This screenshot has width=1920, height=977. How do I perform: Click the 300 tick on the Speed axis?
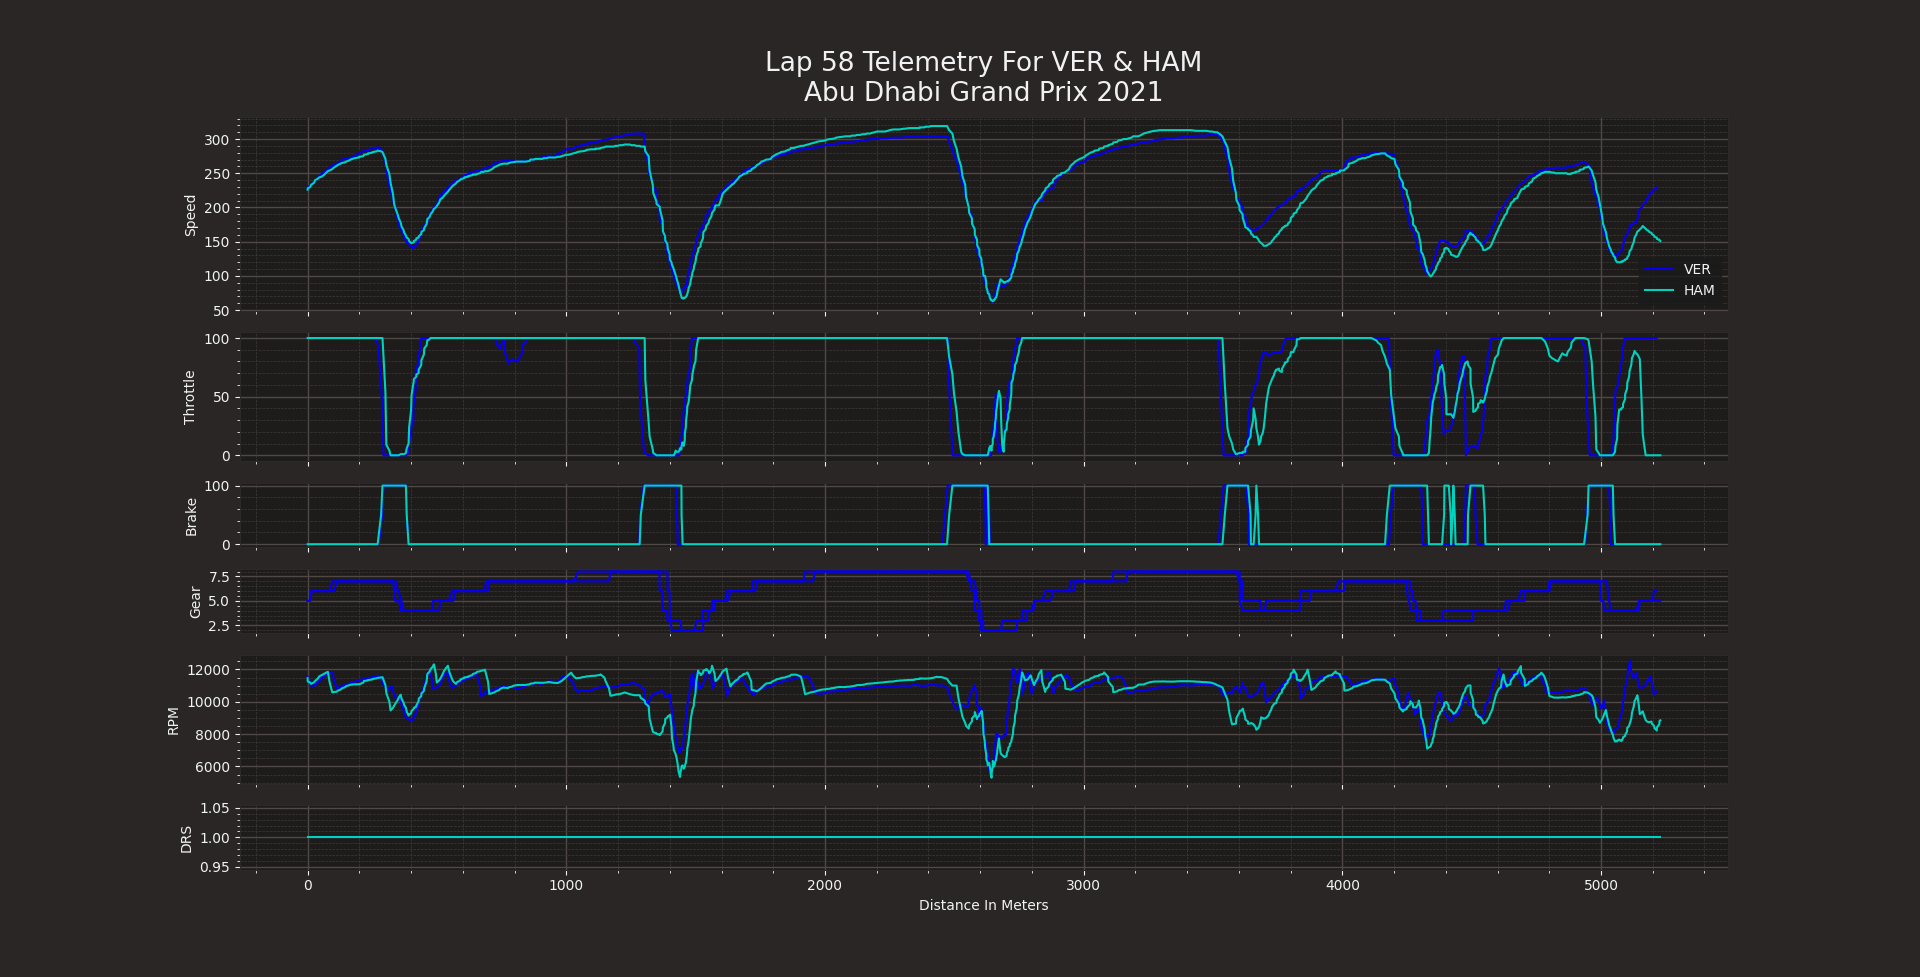point(217,140)
